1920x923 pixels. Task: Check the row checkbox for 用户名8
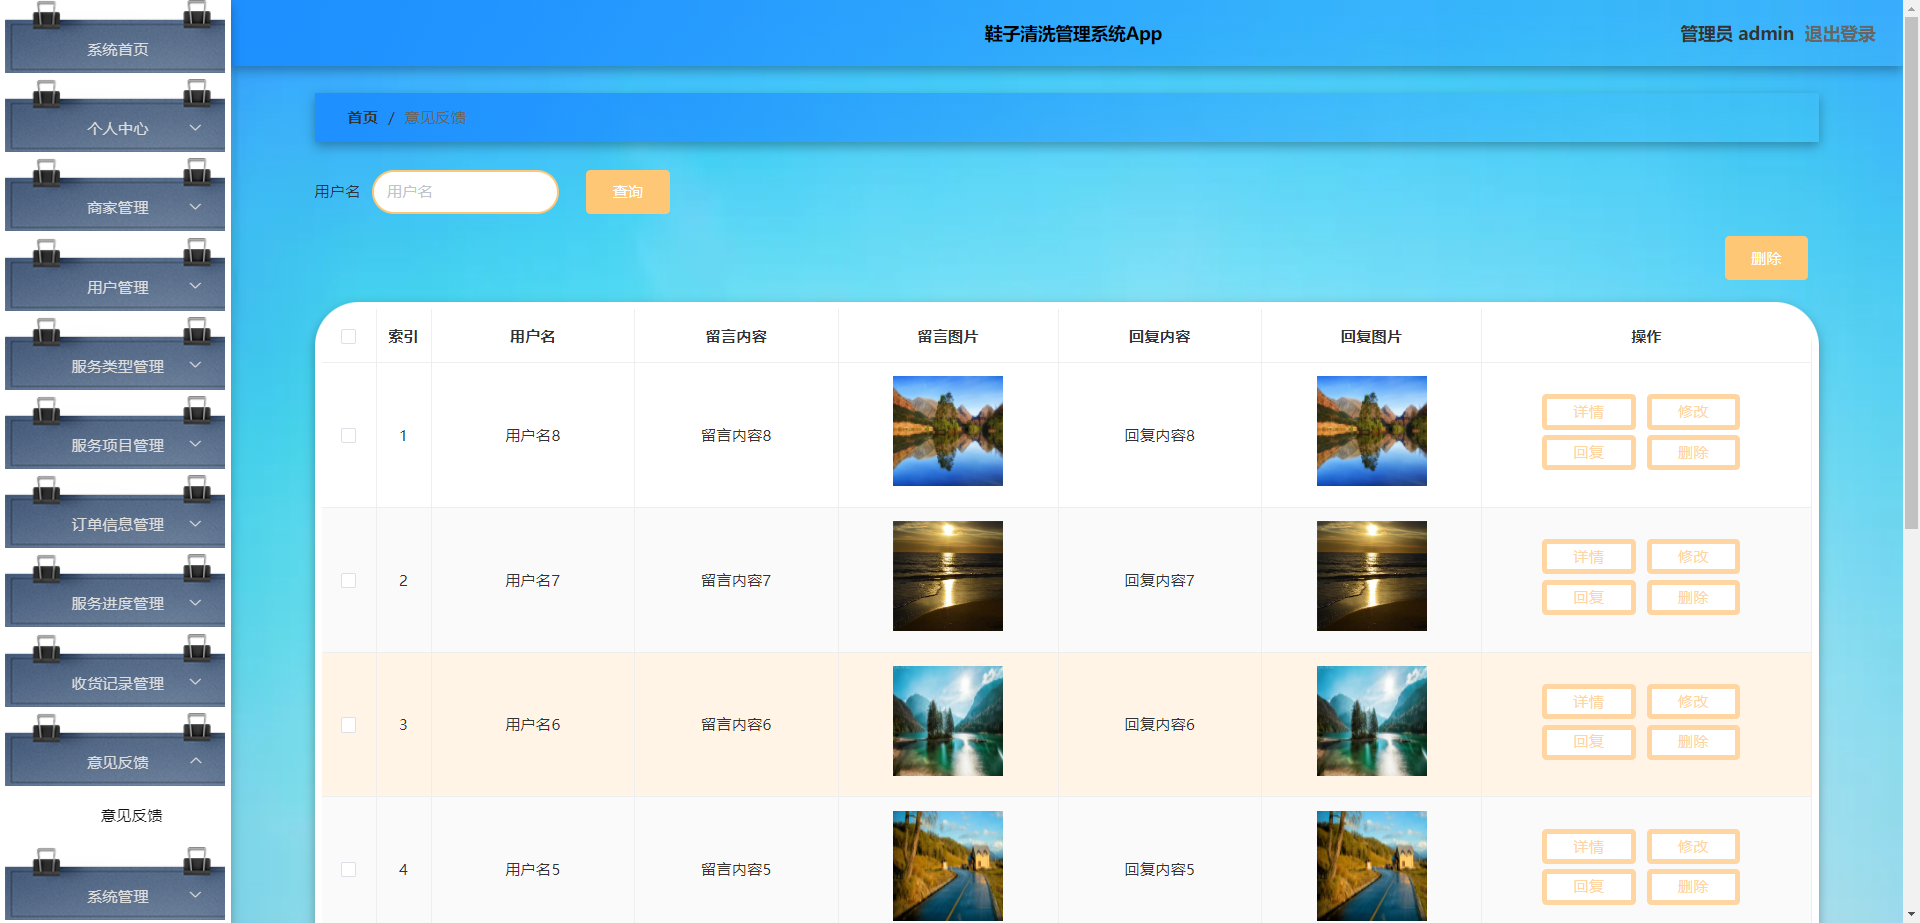(348, 435)
